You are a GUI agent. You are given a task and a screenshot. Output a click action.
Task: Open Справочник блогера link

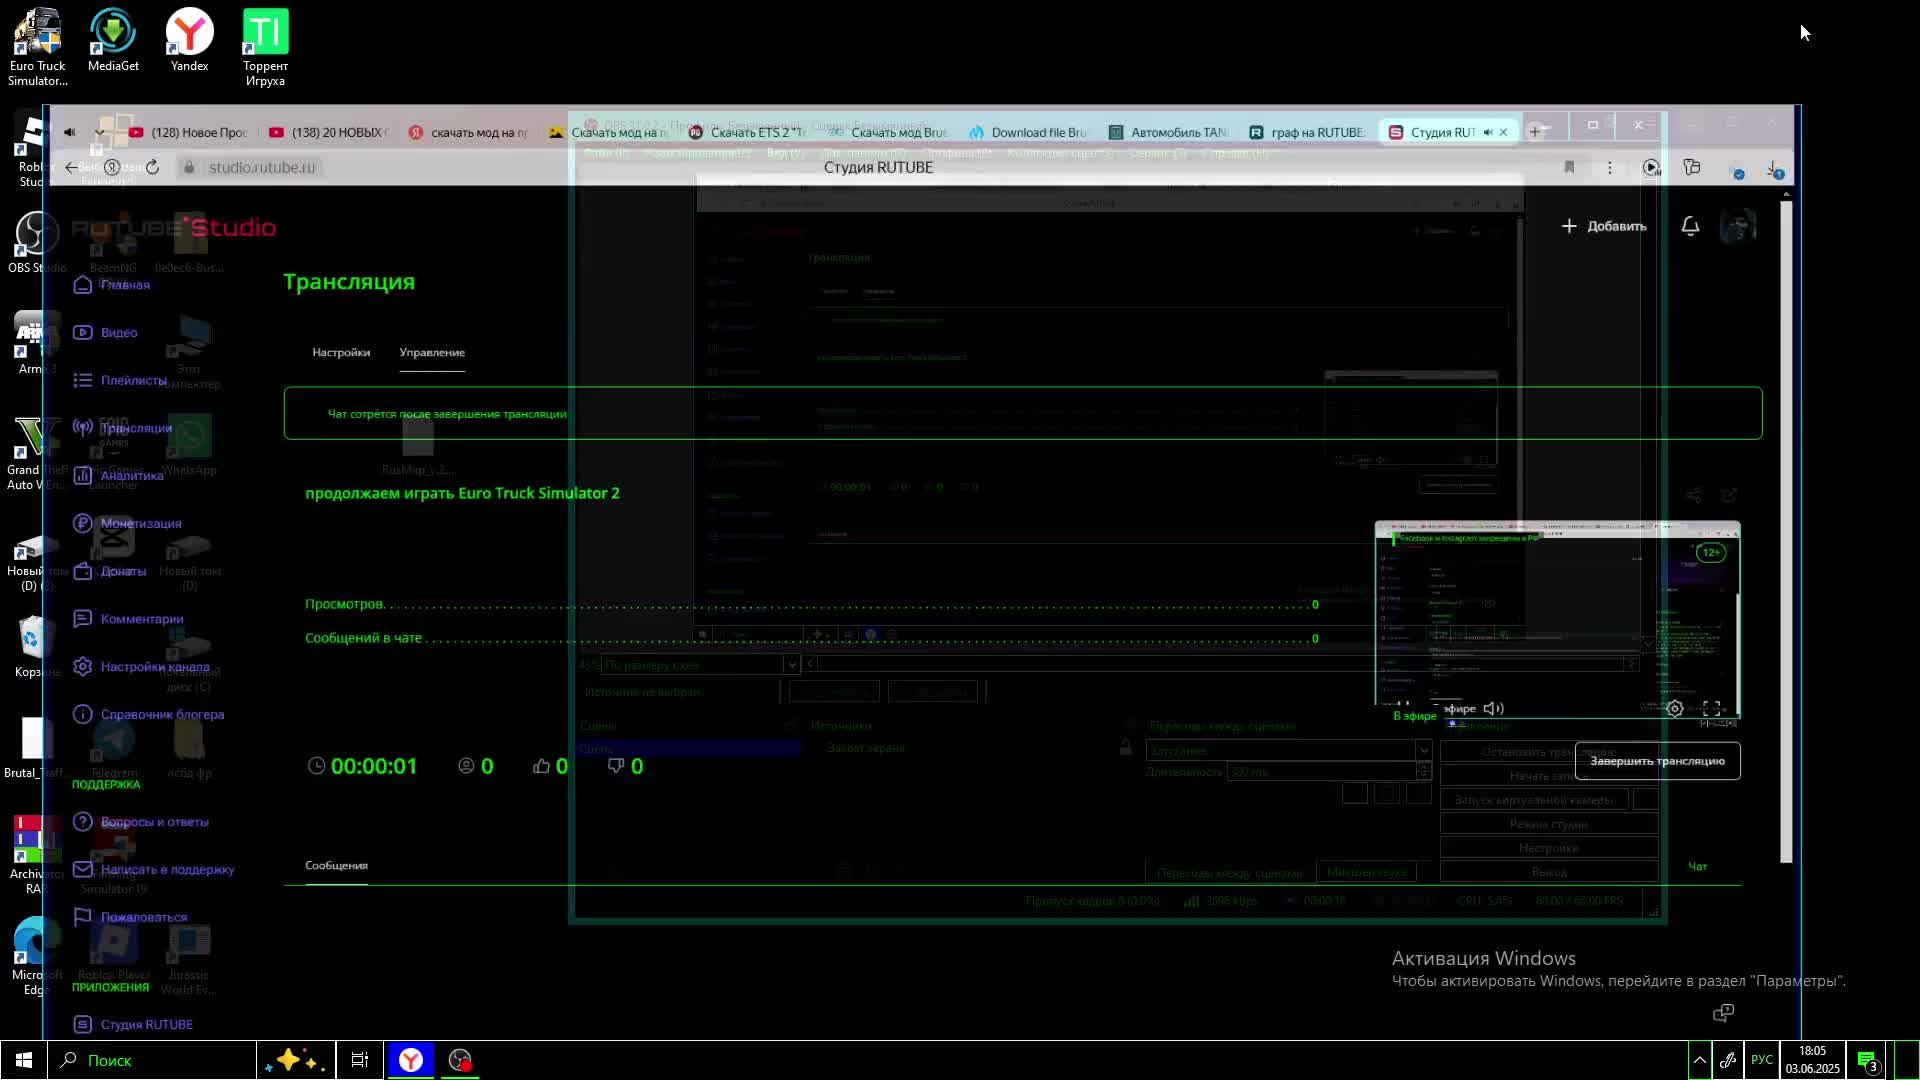pyautogui.click(x=148, y=715)
